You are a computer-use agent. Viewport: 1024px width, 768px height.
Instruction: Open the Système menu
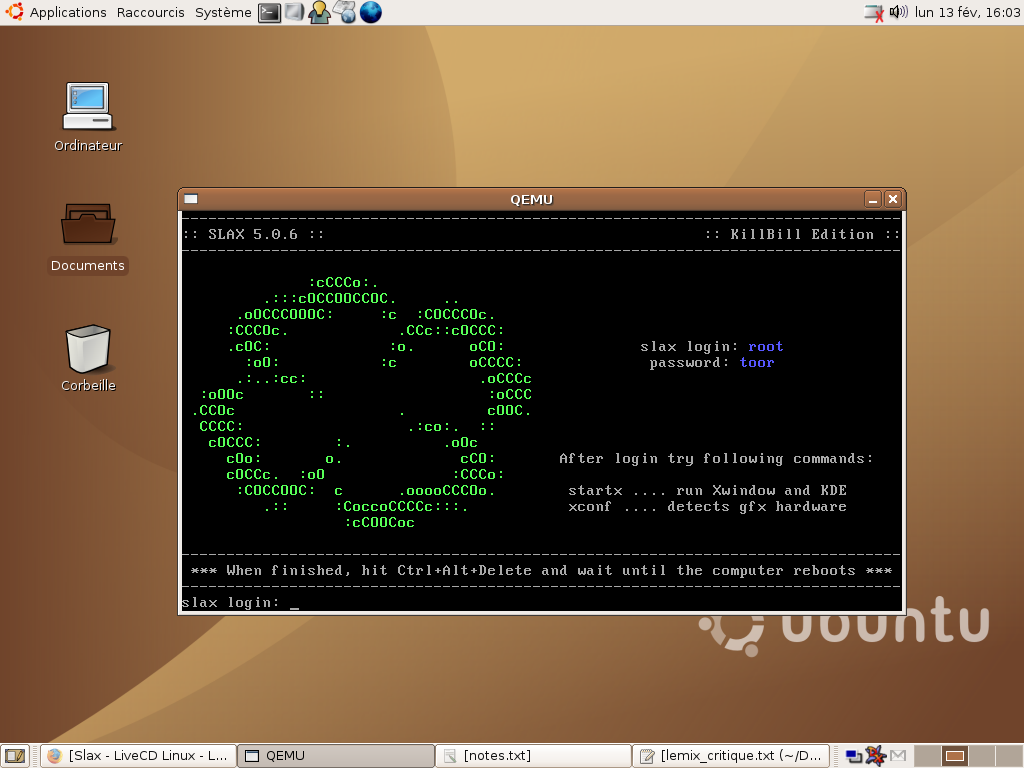[223, 12]
